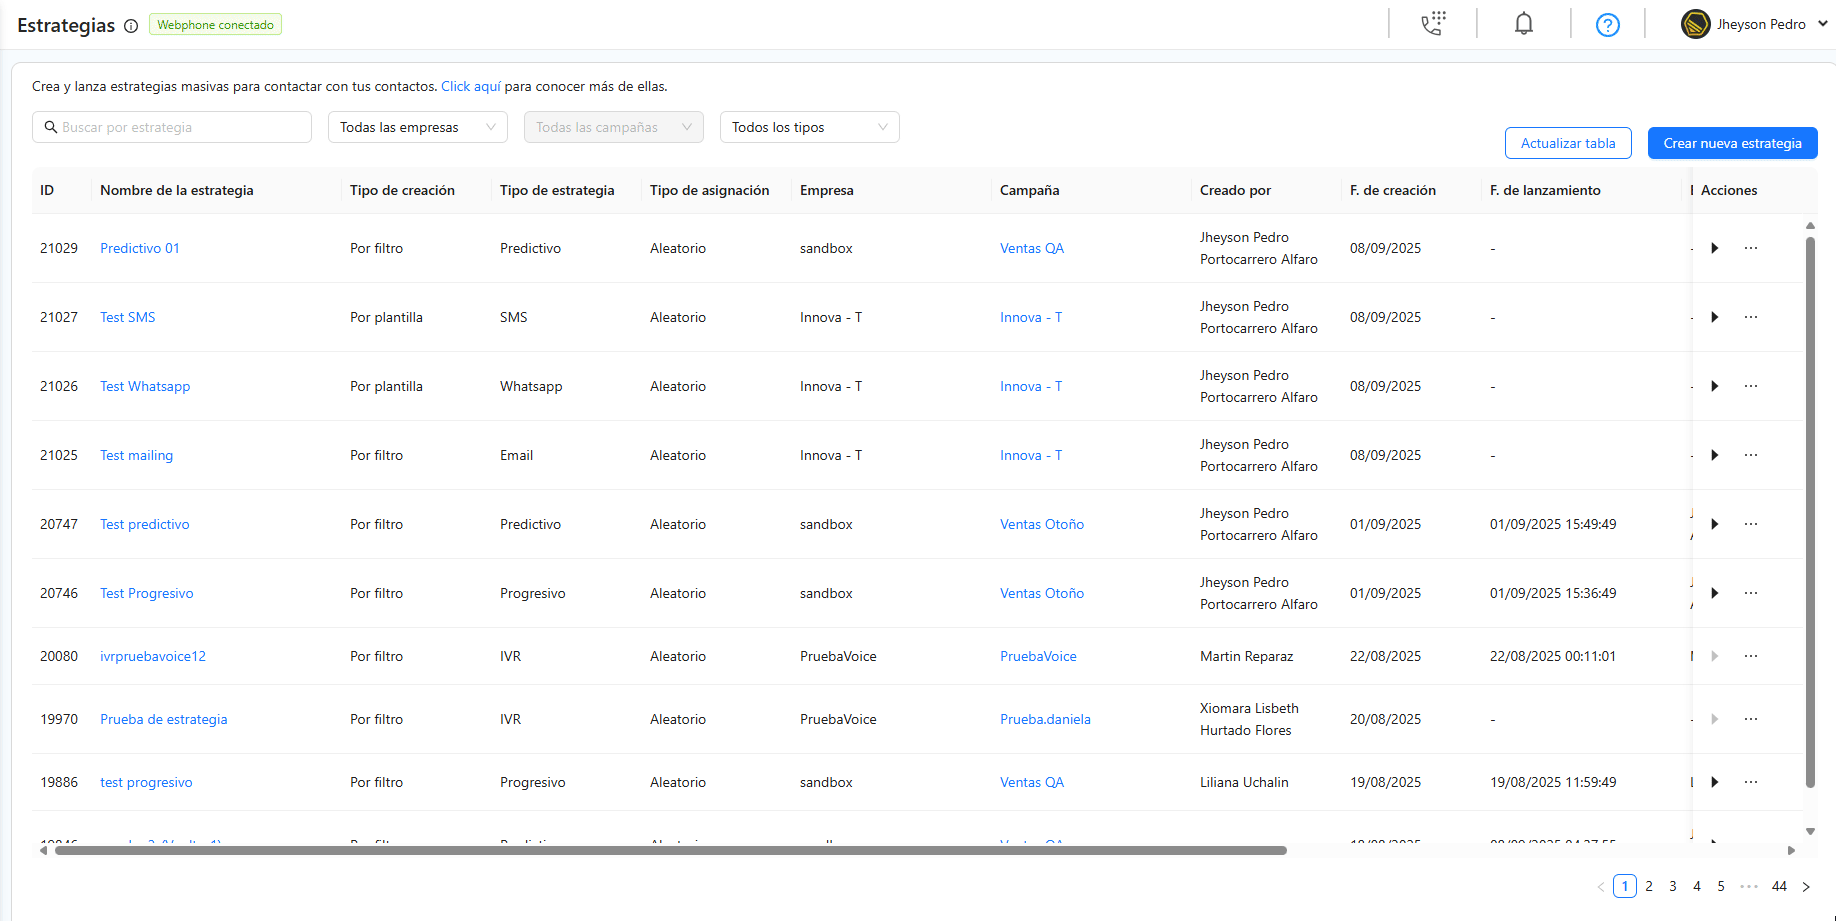Click the play icon for test progresivo 19886
Viewport: 1836px width, 921px height.
(x=1714, y=782)
